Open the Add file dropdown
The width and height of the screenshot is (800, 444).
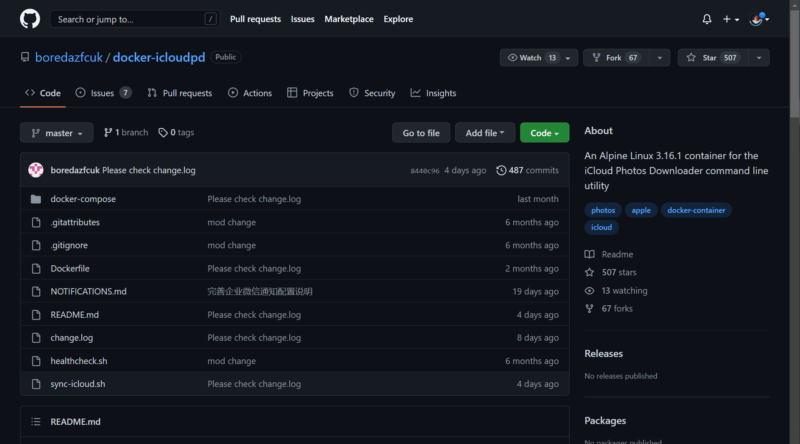pyautogui.click(x=485, y=133)
